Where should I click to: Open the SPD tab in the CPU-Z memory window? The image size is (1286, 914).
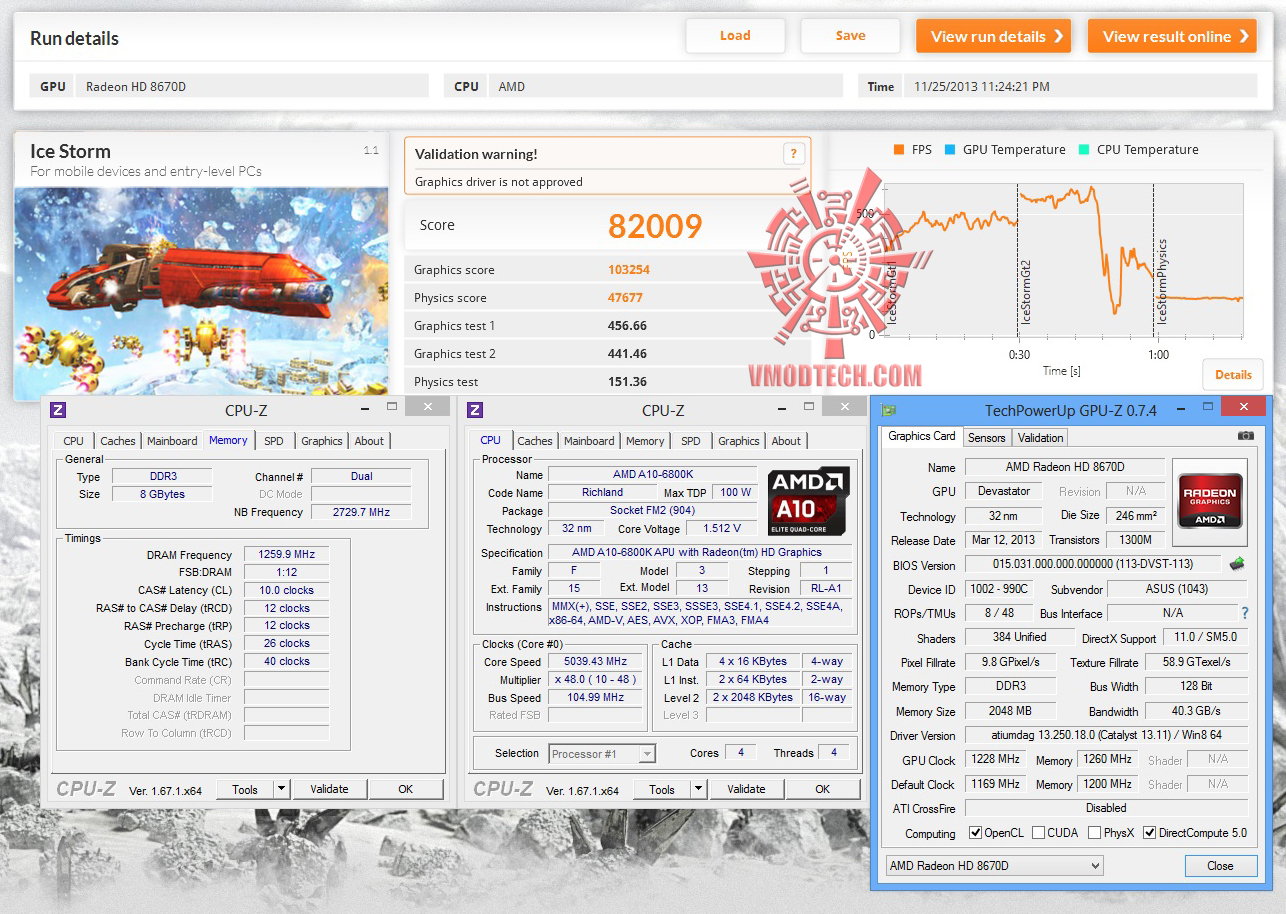pos(274,441)
